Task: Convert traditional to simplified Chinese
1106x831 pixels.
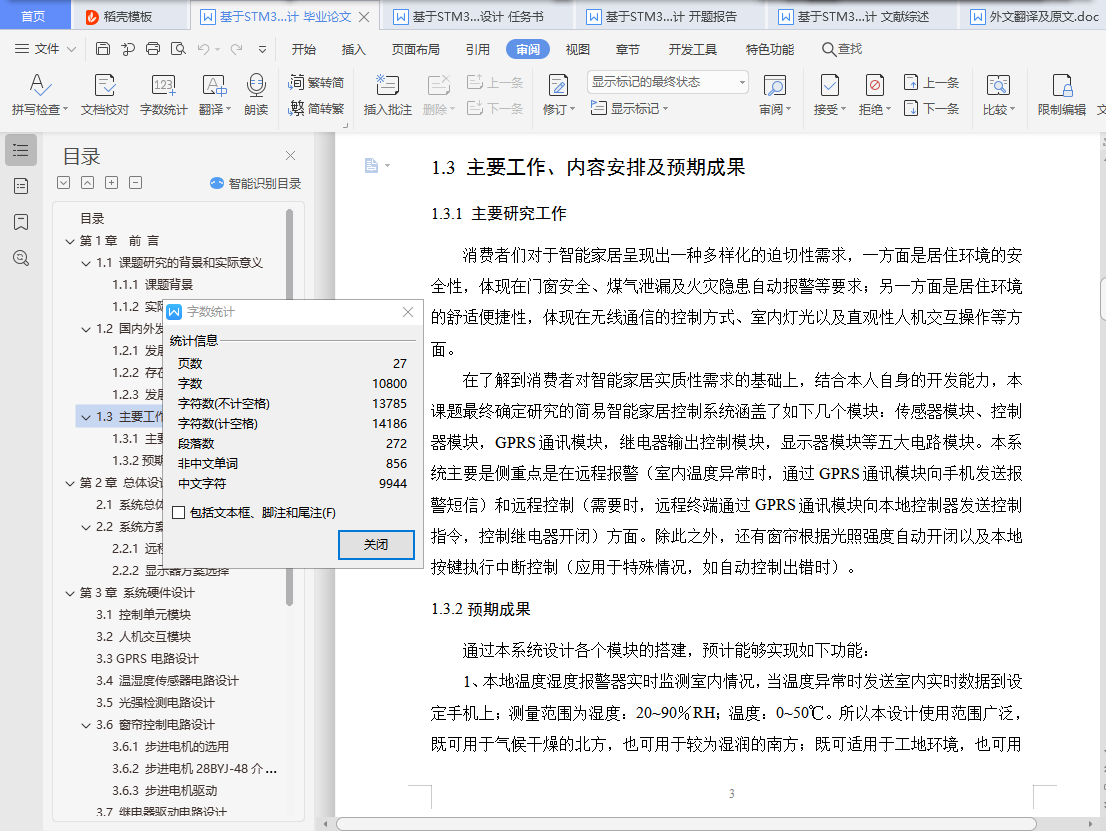Action: pos(316,83)
